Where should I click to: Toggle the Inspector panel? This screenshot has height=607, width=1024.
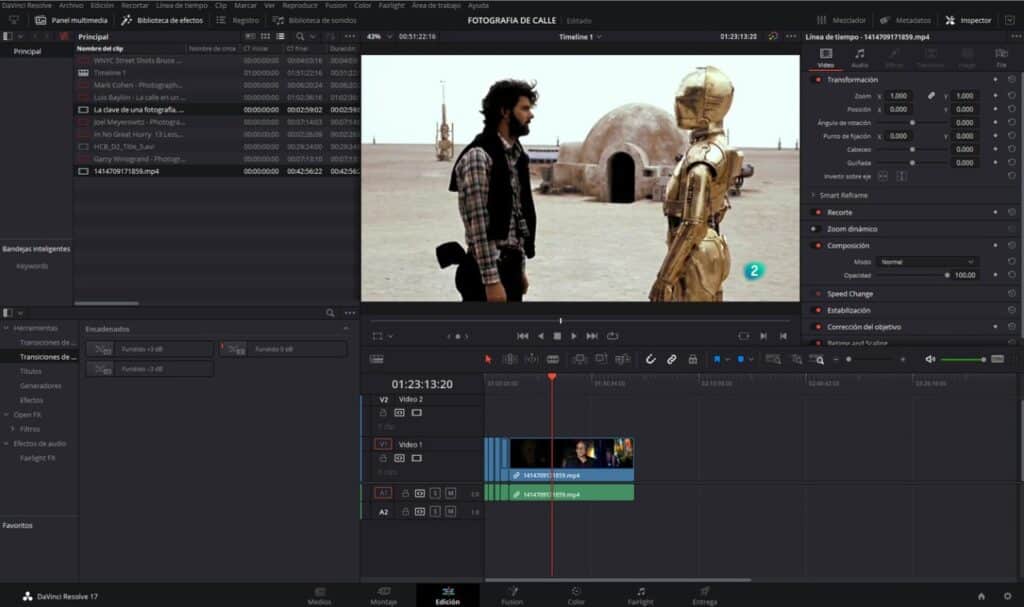point(968,20)
